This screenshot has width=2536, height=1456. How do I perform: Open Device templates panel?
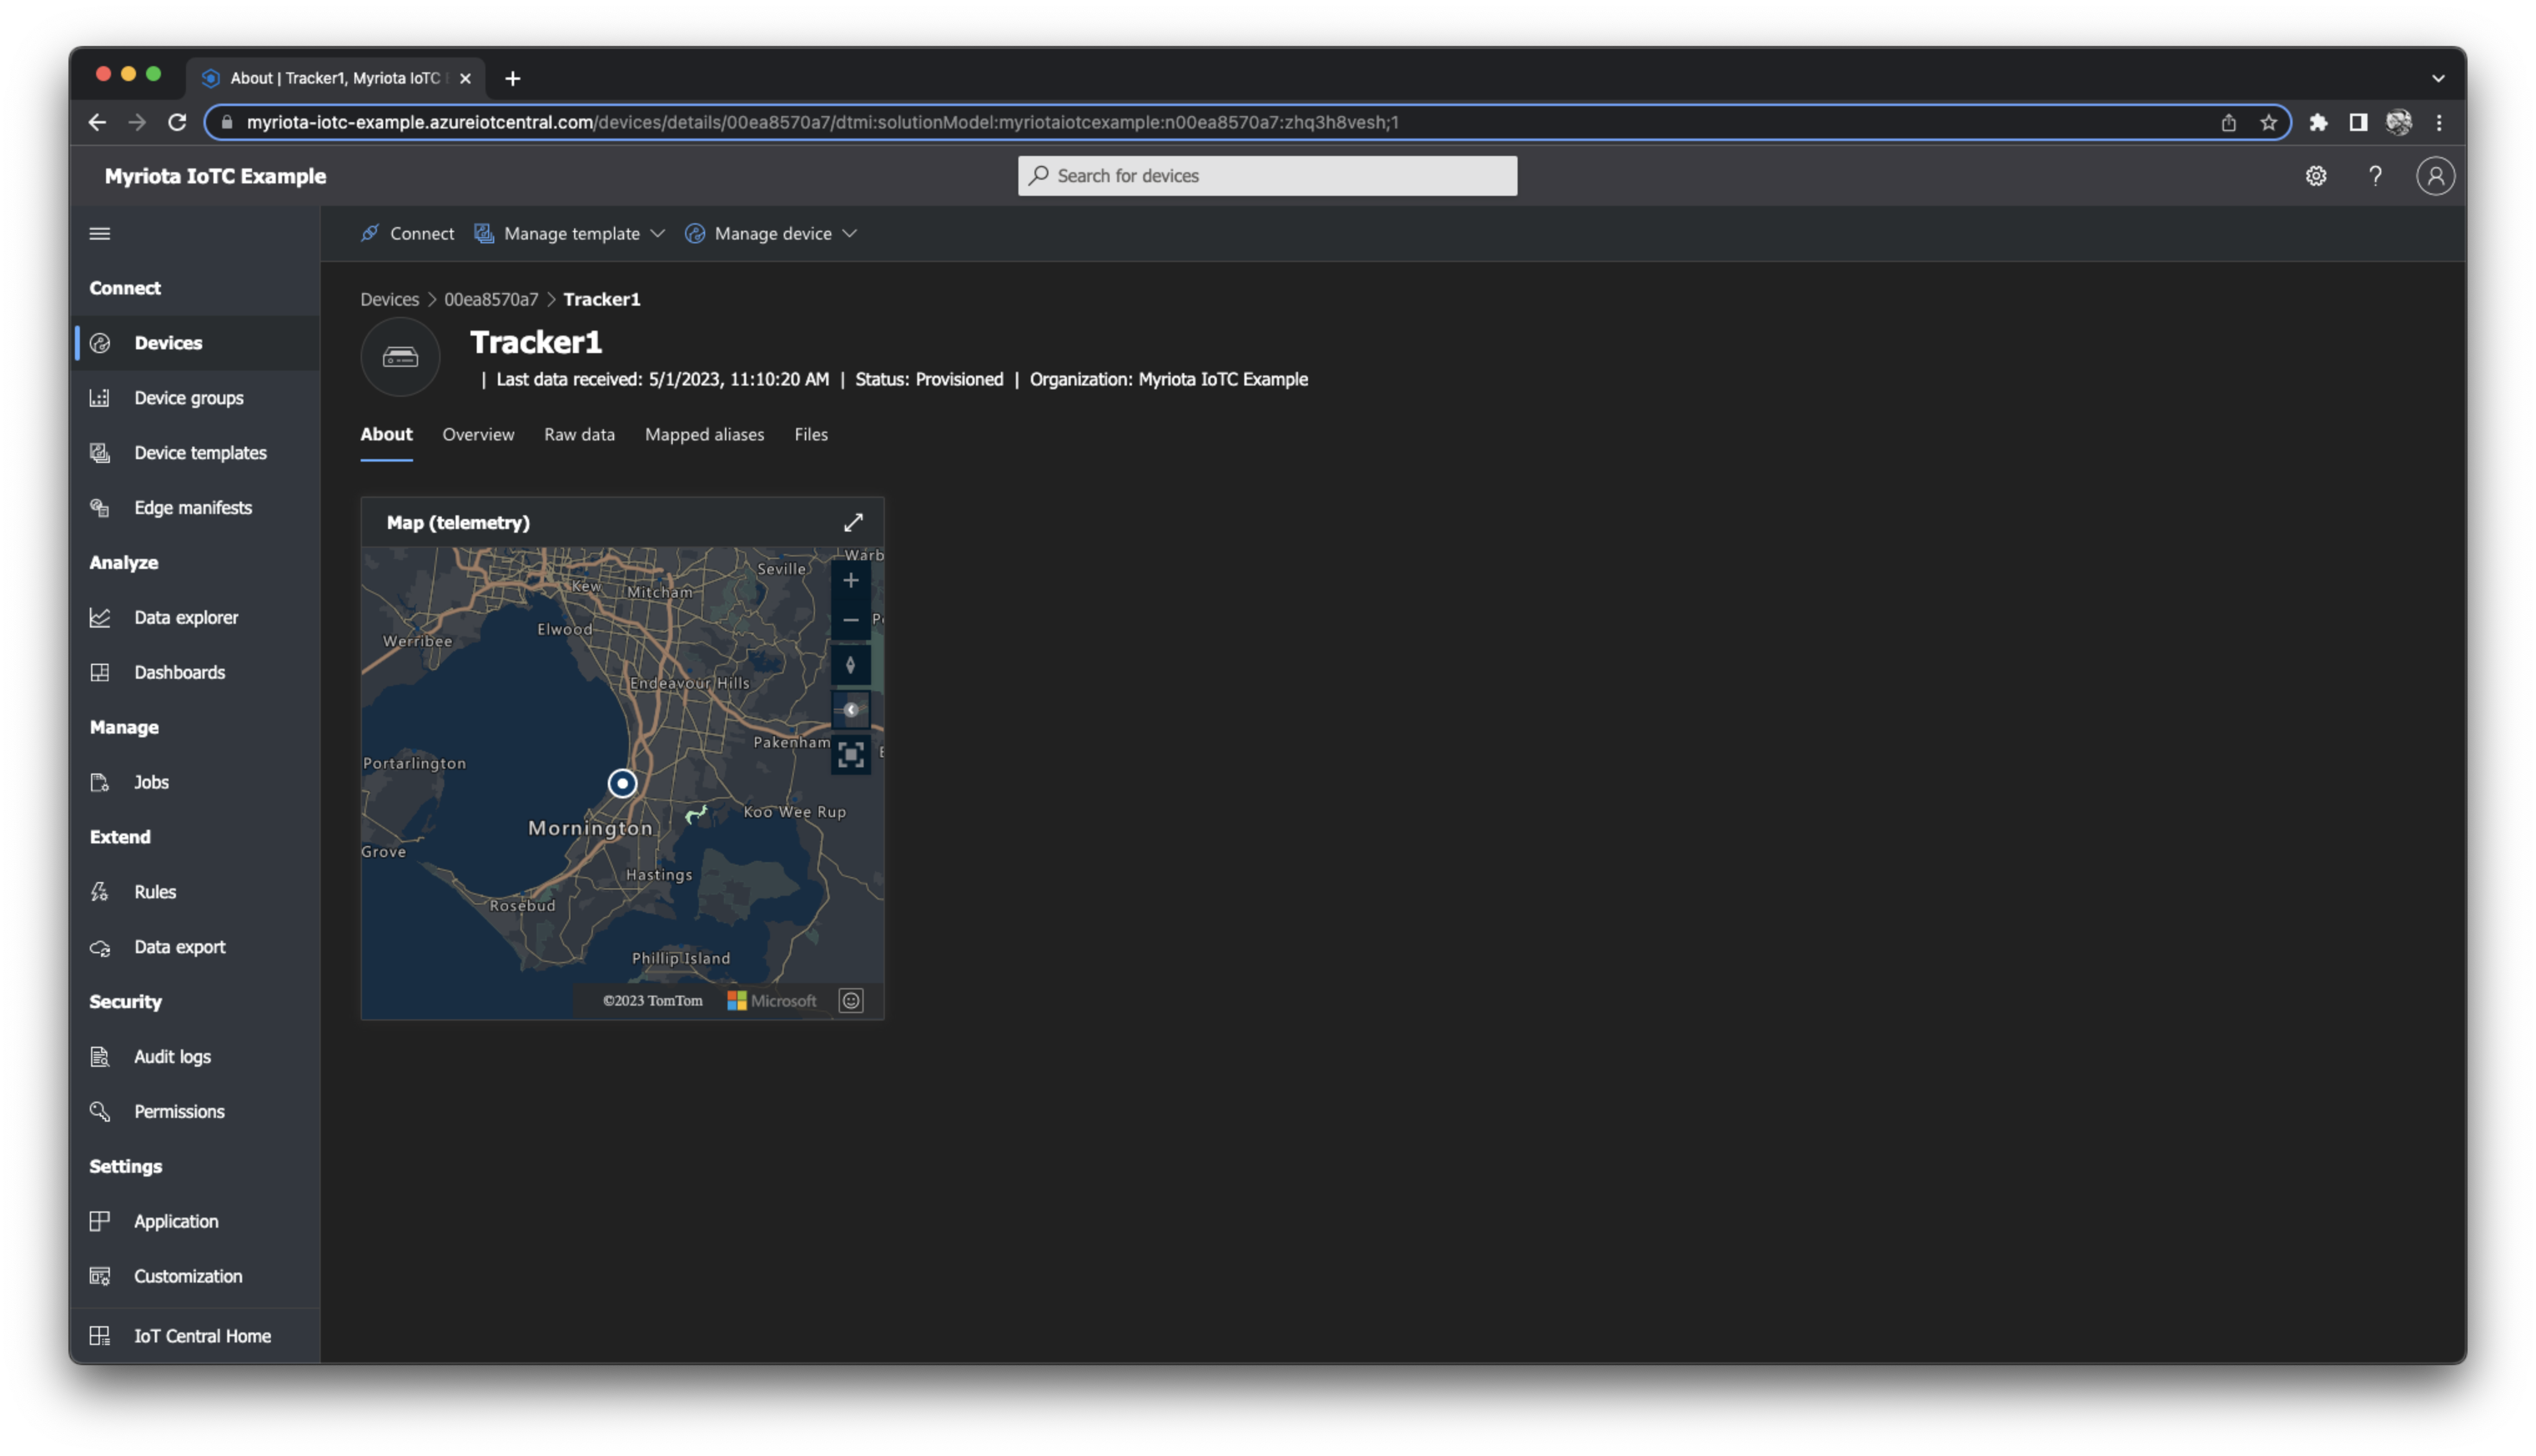(199, 452)
